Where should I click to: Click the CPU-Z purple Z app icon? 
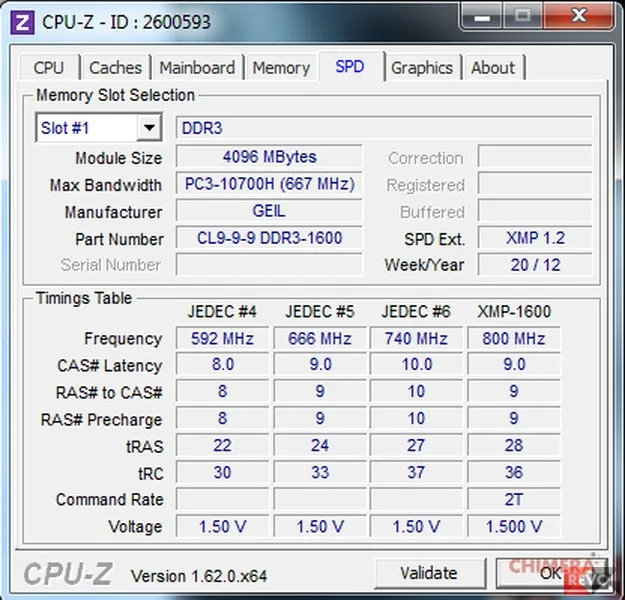(x=22, y=23)
